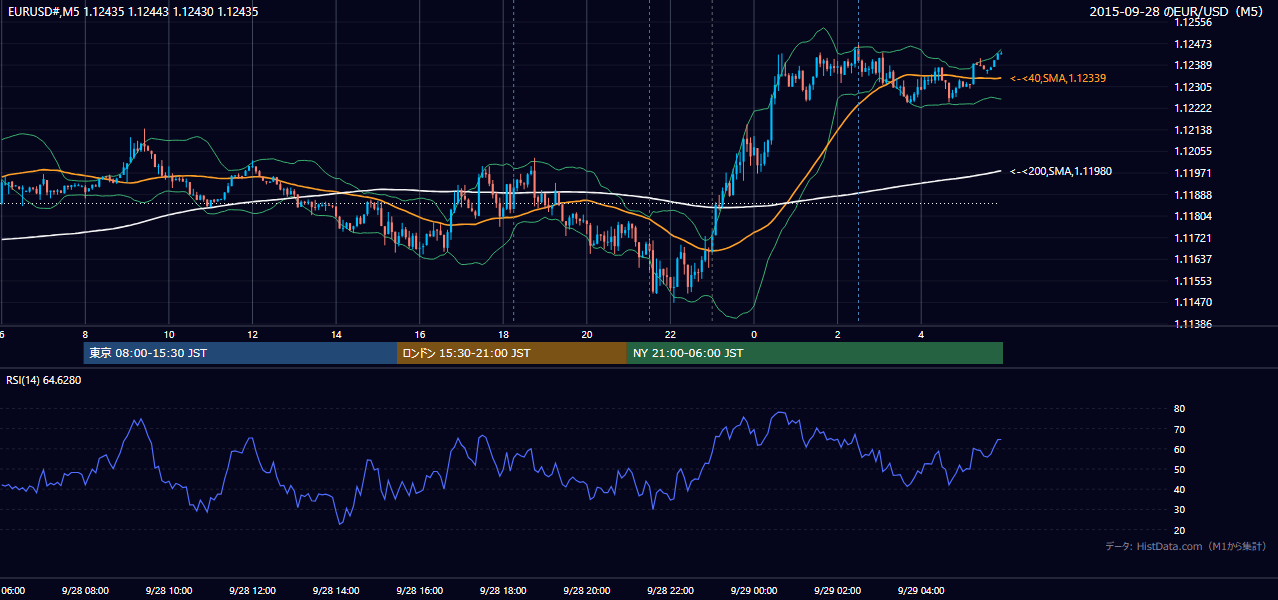Click the 9/29 04:00 bottom time label
1278x600 pixels.
[x=920, y=590]
